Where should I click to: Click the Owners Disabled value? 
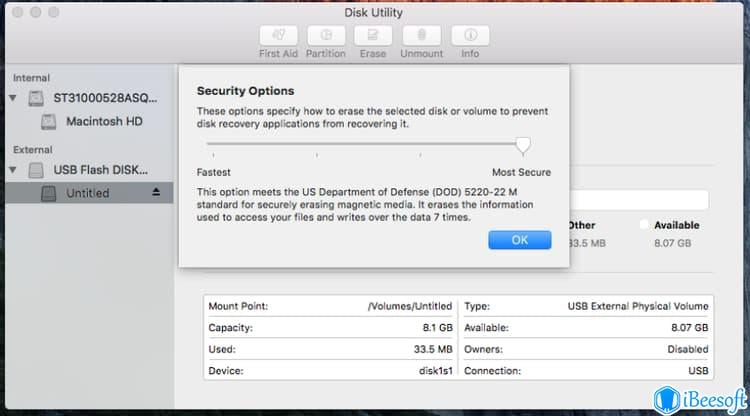point(688,349)
